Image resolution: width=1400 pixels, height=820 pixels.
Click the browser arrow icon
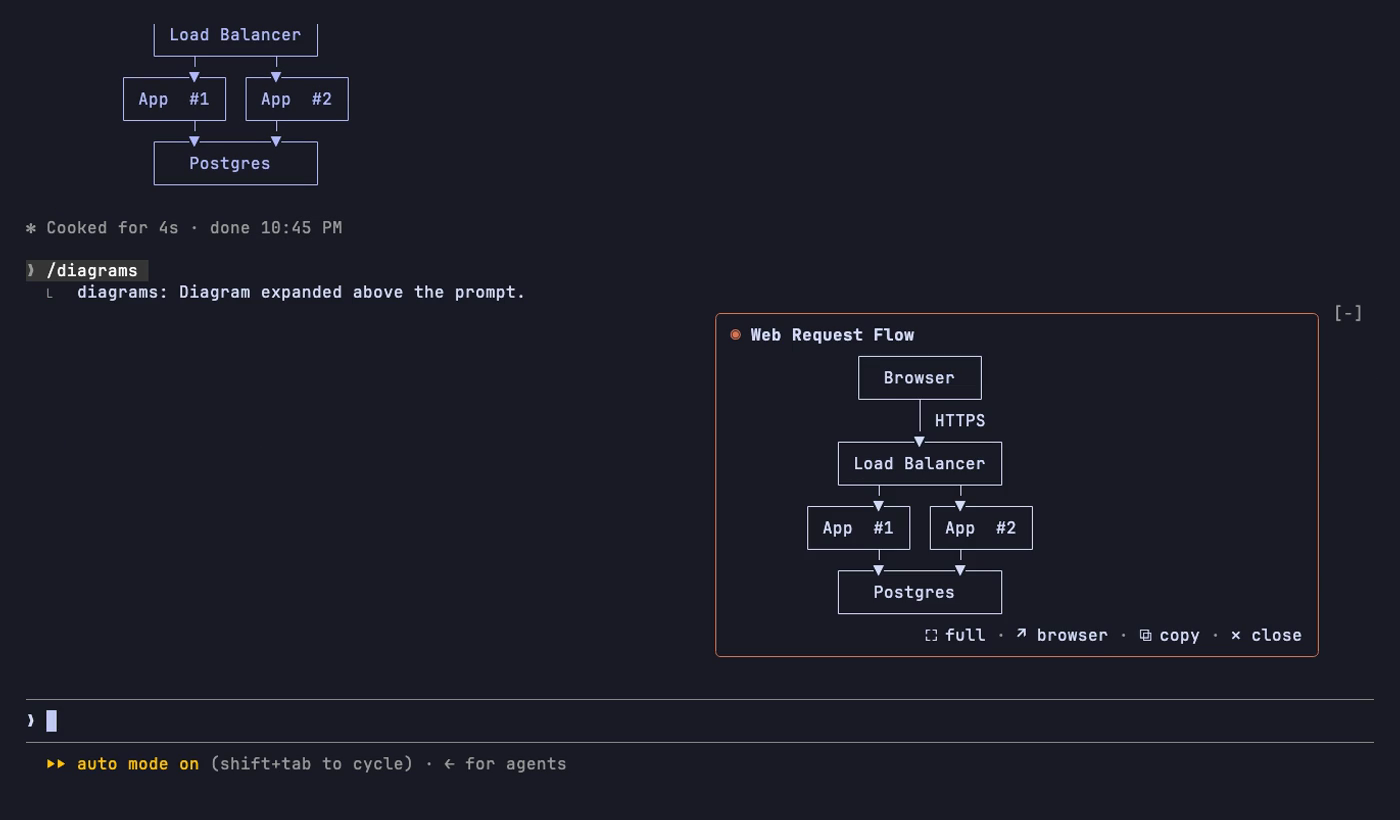tap(1021, 634)
